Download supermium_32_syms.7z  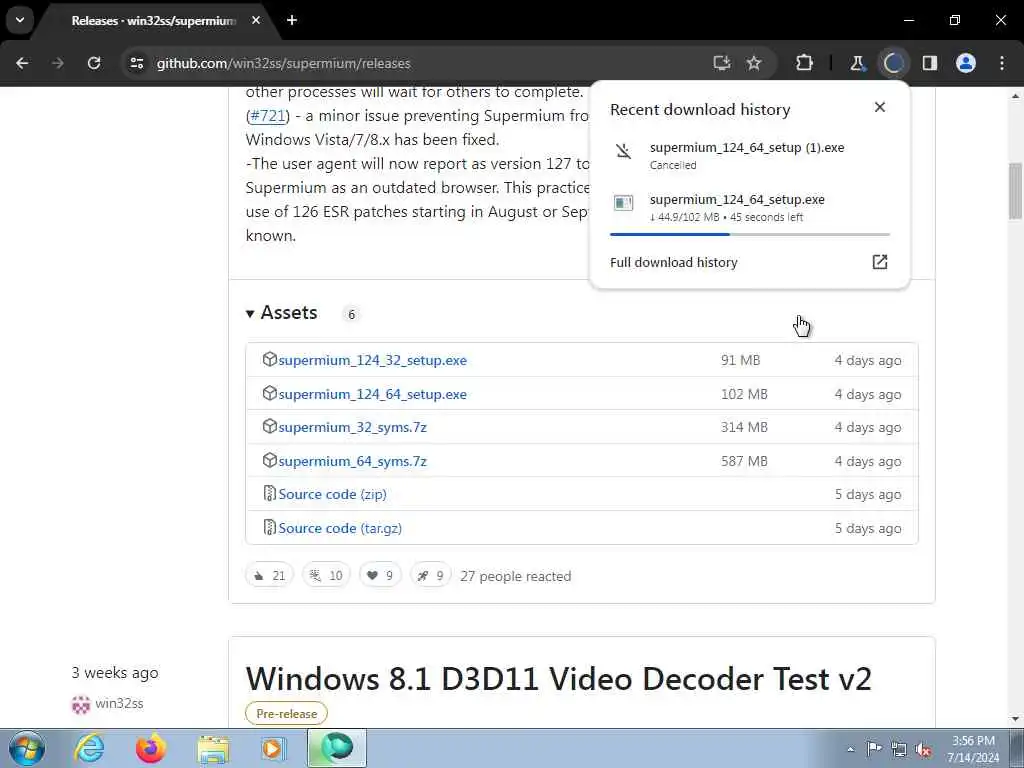pos(352,427)
